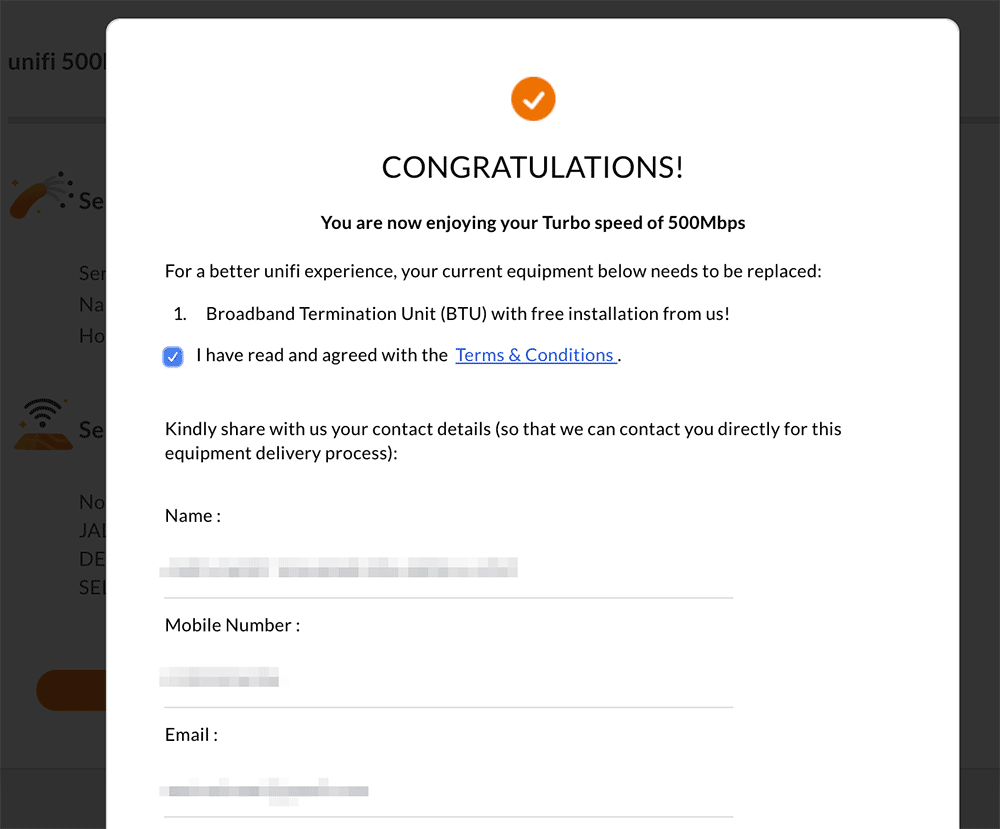Click the 'Email :' field label
The height and width of the screenshot is (829, 1000).
[x=191, y=735]
